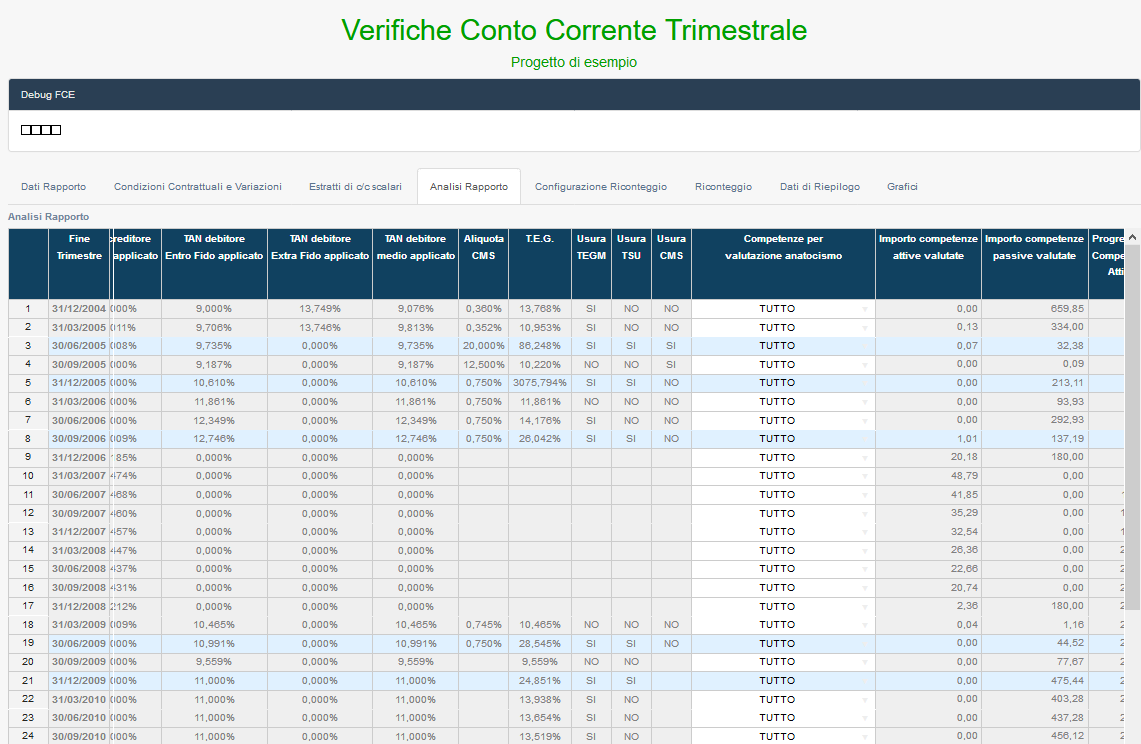Click Aliquota CMS value 0,745%
The image size is (1141, 744).
click(483, 625)
